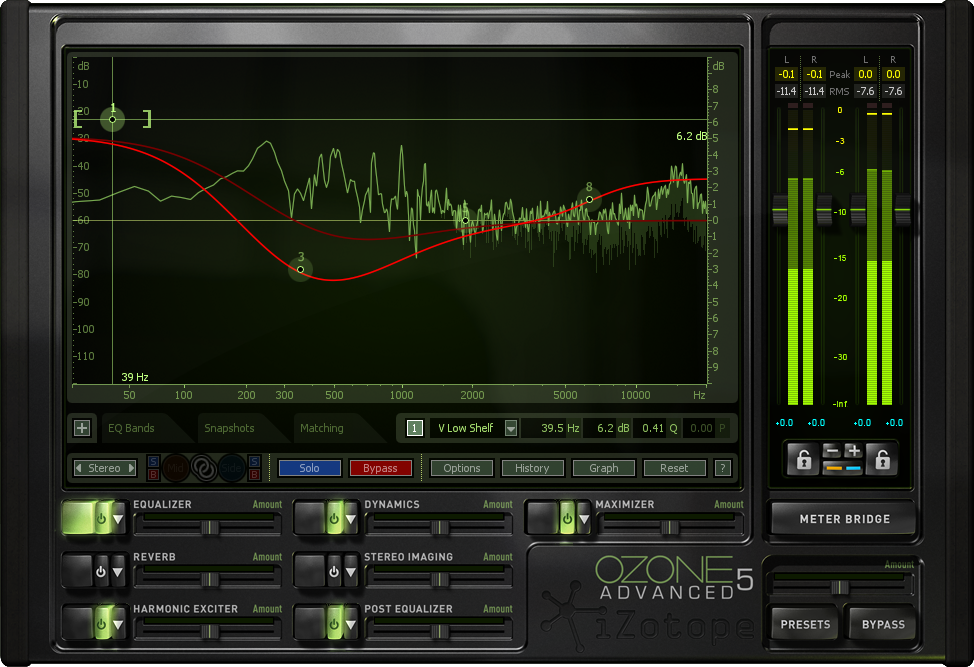Toggle the Reverb module power button
This screenshot has height=667, width=974.
point(101,571)
